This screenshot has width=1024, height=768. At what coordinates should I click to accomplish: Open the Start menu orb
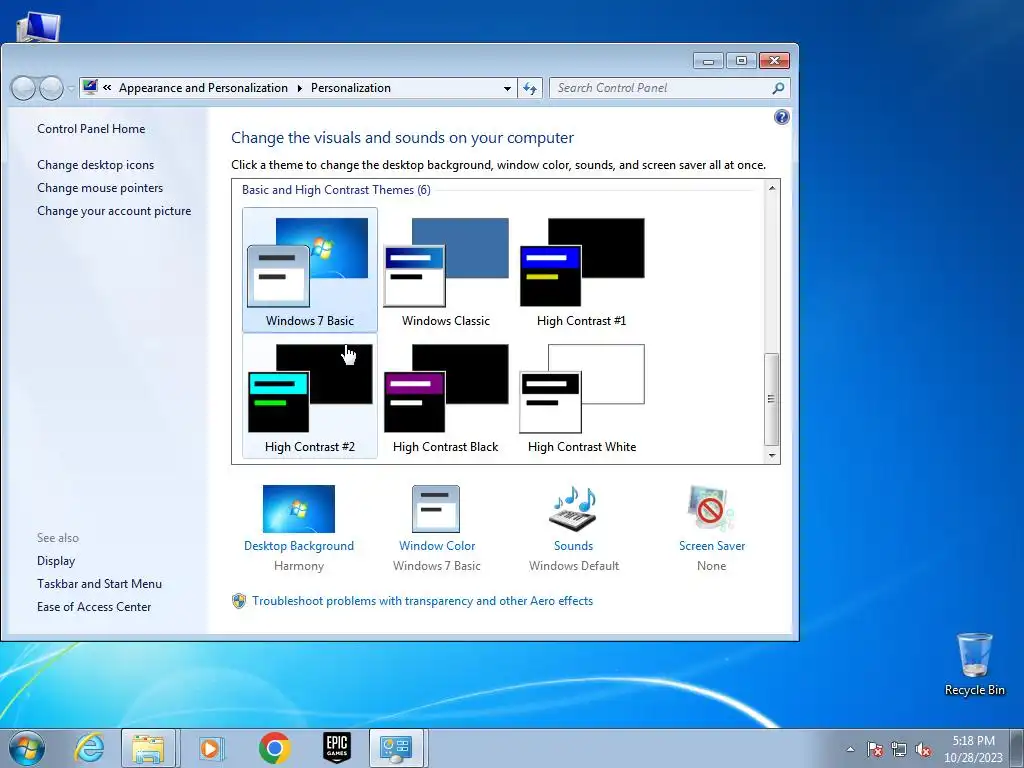27,748
